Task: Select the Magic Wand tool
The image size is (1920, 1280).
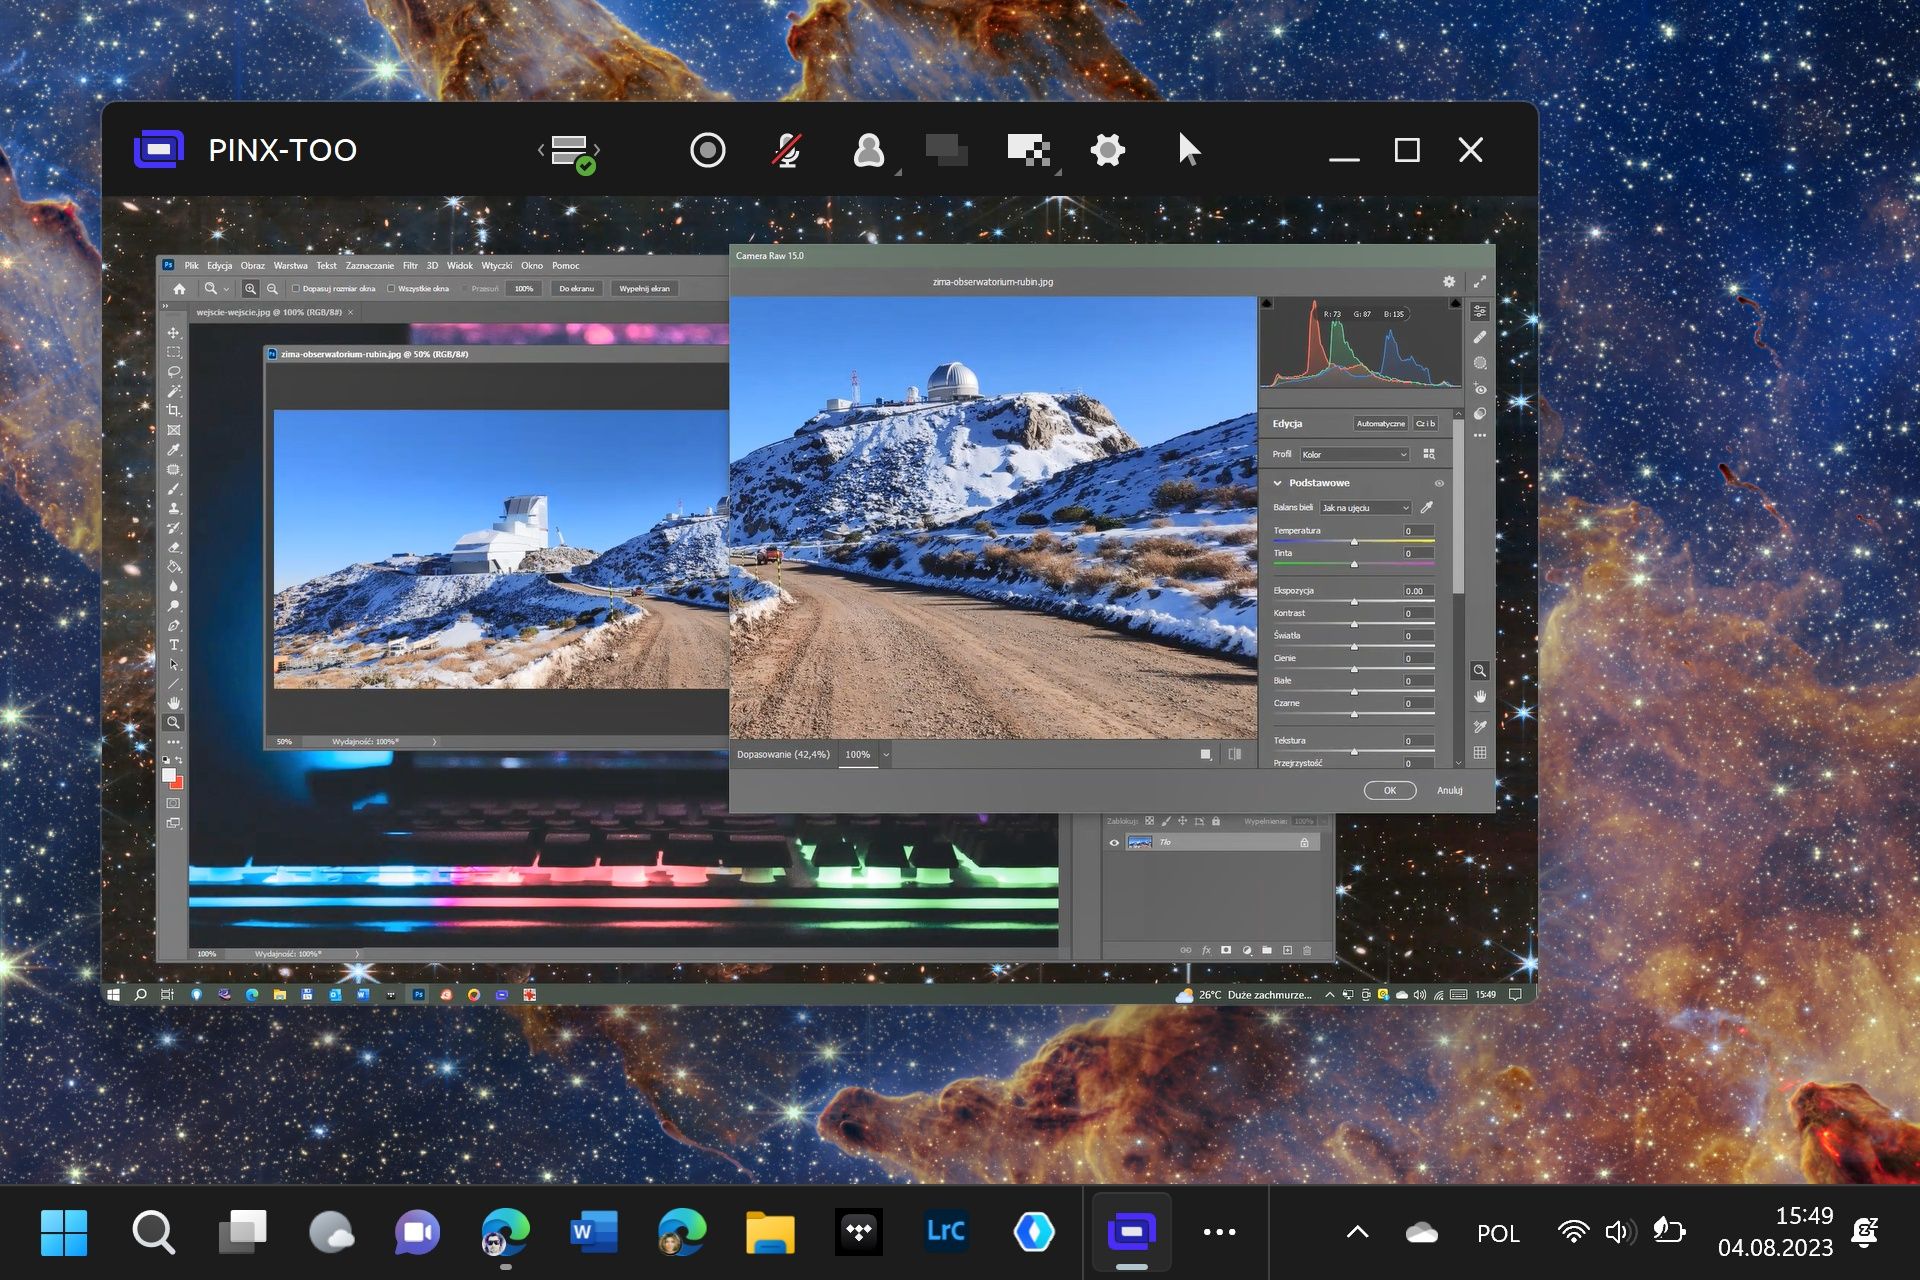Action: click(x=174, y=391)
